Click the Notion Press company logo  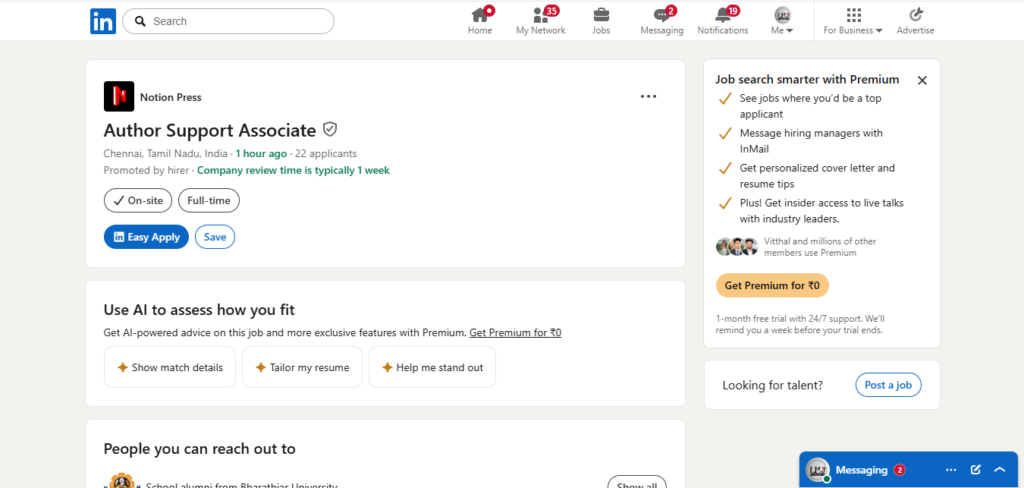click(x=119, y=97)
